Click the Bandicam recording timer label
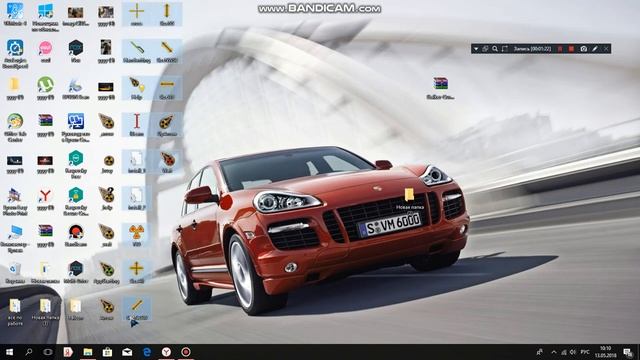This screenshot has height=360, width=640. (532, 49)
